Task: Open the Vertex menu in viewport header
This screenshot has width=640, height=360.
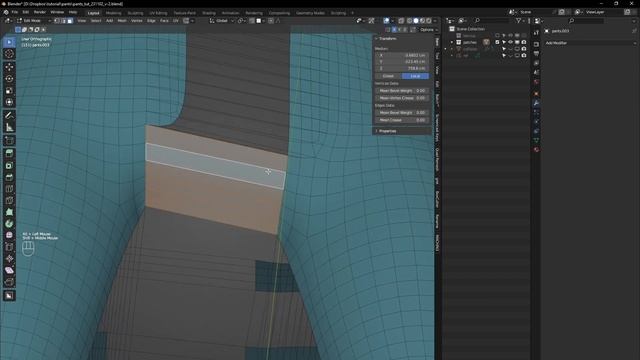Action: click(137, 21)
